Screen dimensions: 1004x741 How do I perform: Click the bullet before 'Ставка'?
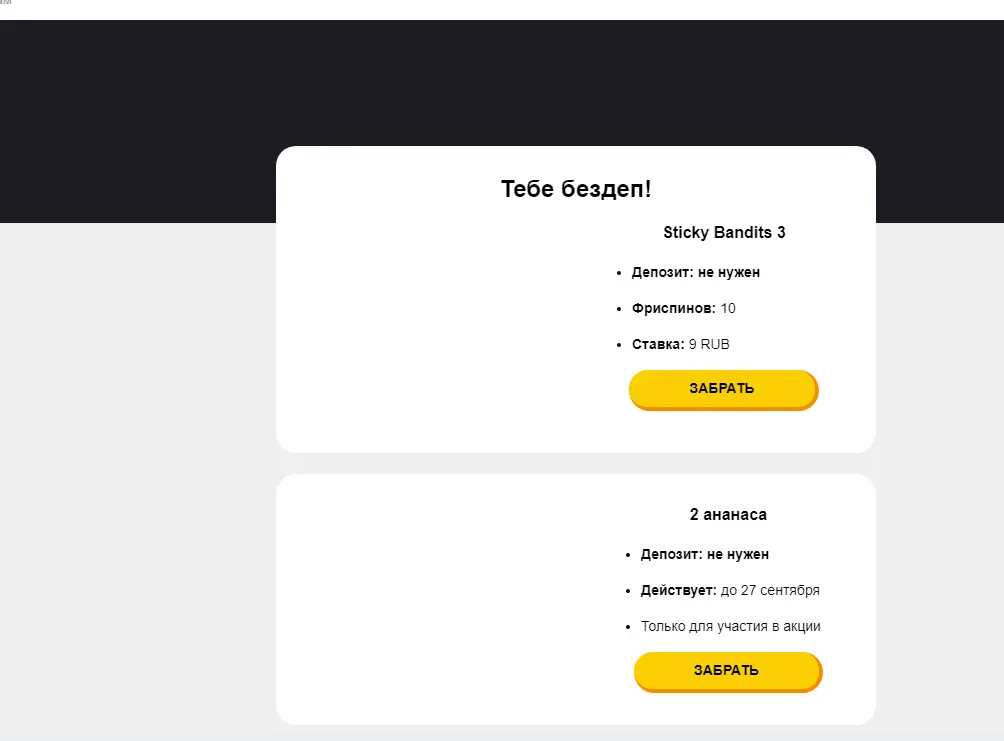[619, 345]
